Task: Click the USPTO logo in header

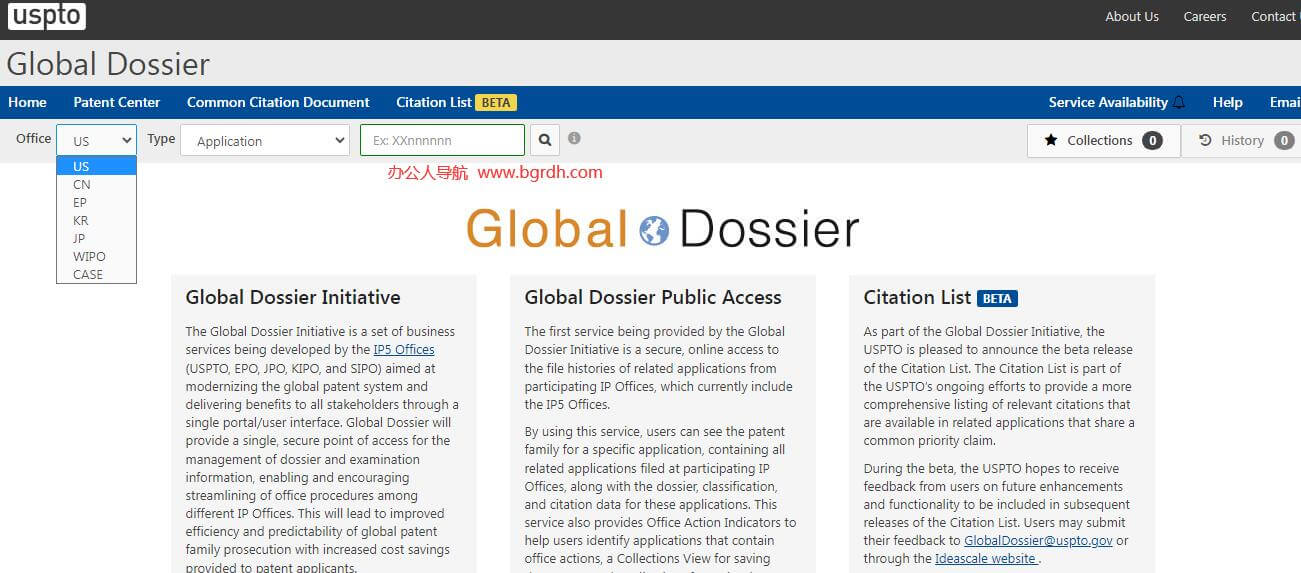Action: pyautogui.click(x=47, y=16)
